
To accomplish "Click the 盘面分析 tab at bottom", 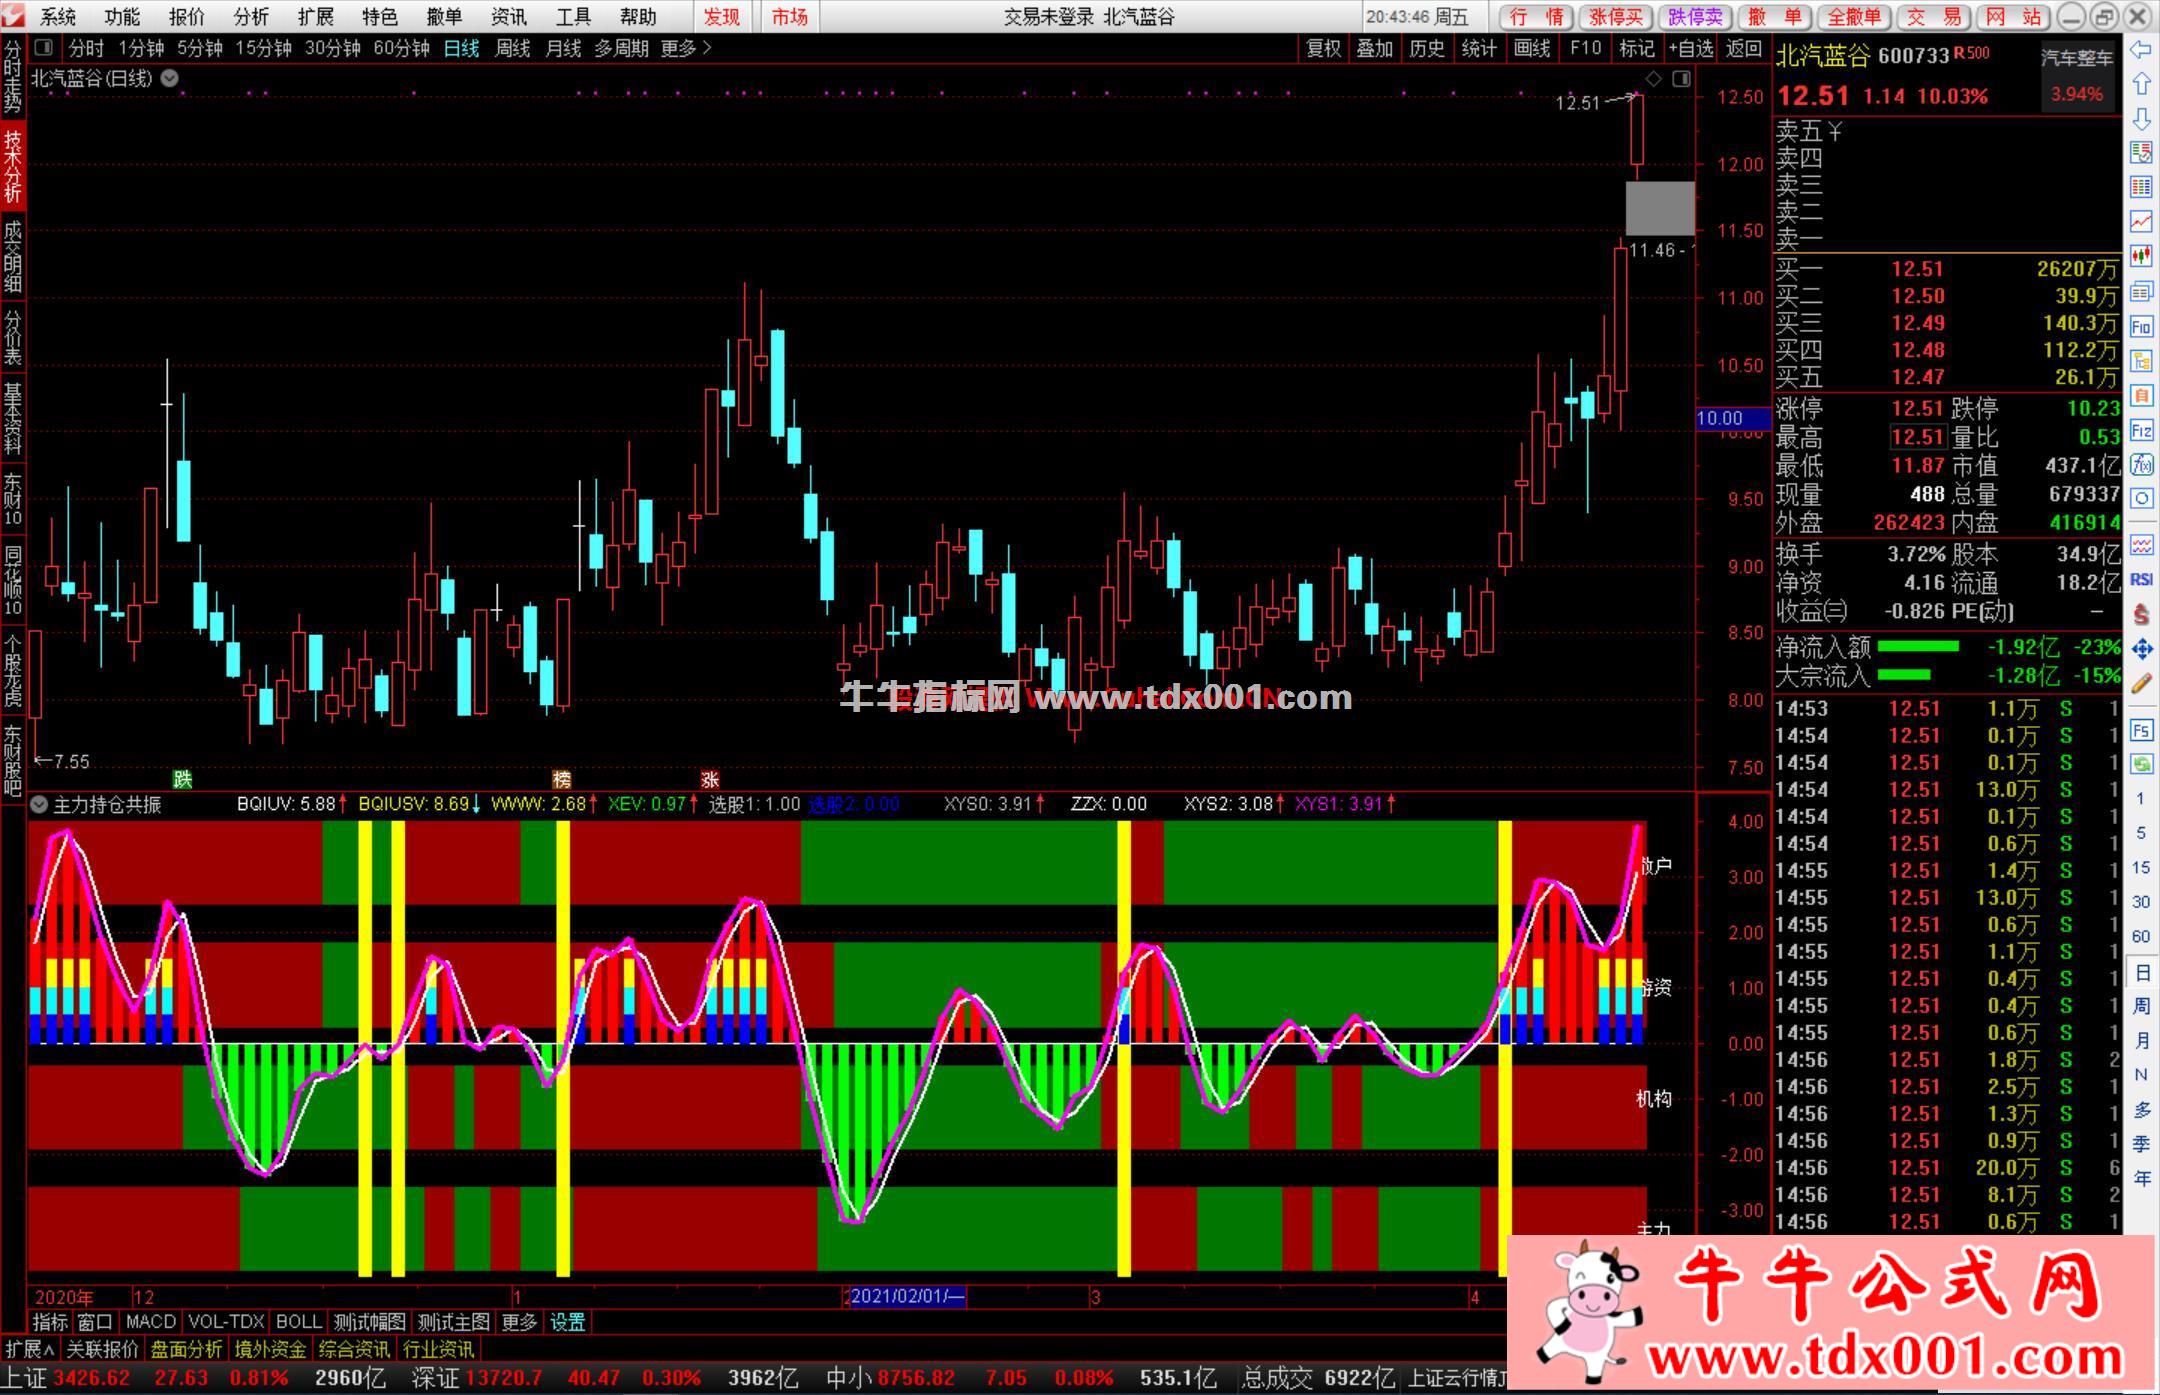I will [186, 1349].
